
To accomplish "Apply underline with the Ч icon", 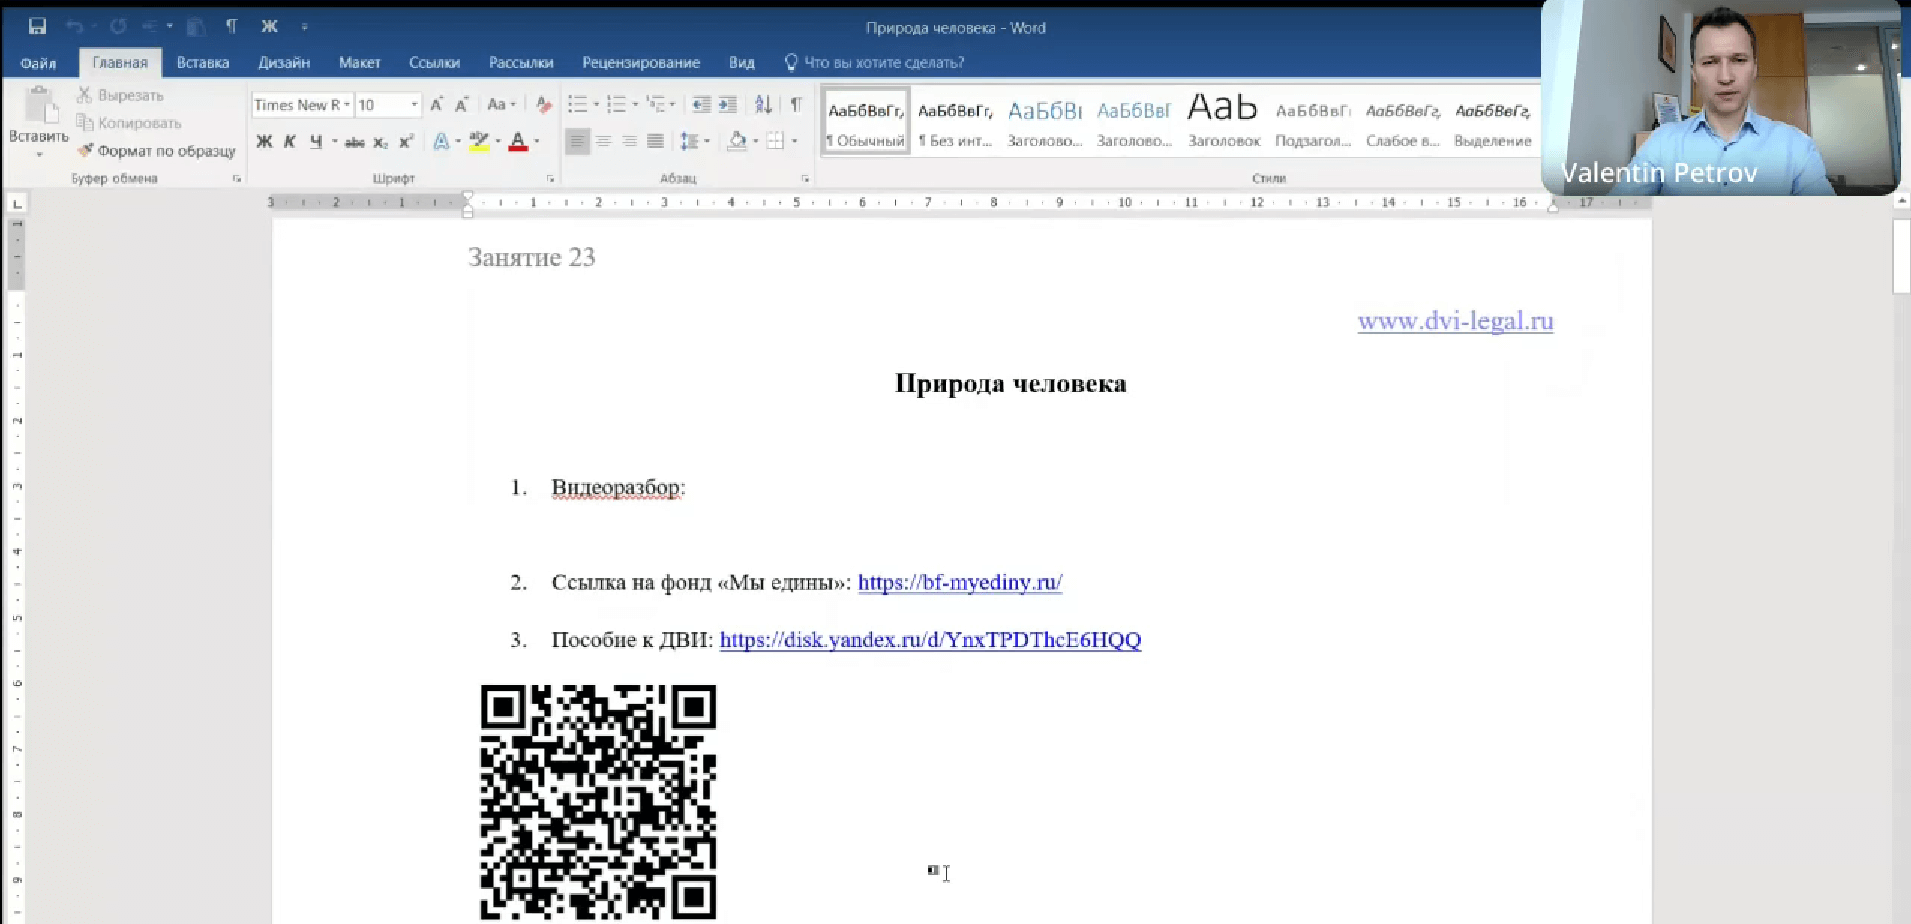I will click(318, 141).
